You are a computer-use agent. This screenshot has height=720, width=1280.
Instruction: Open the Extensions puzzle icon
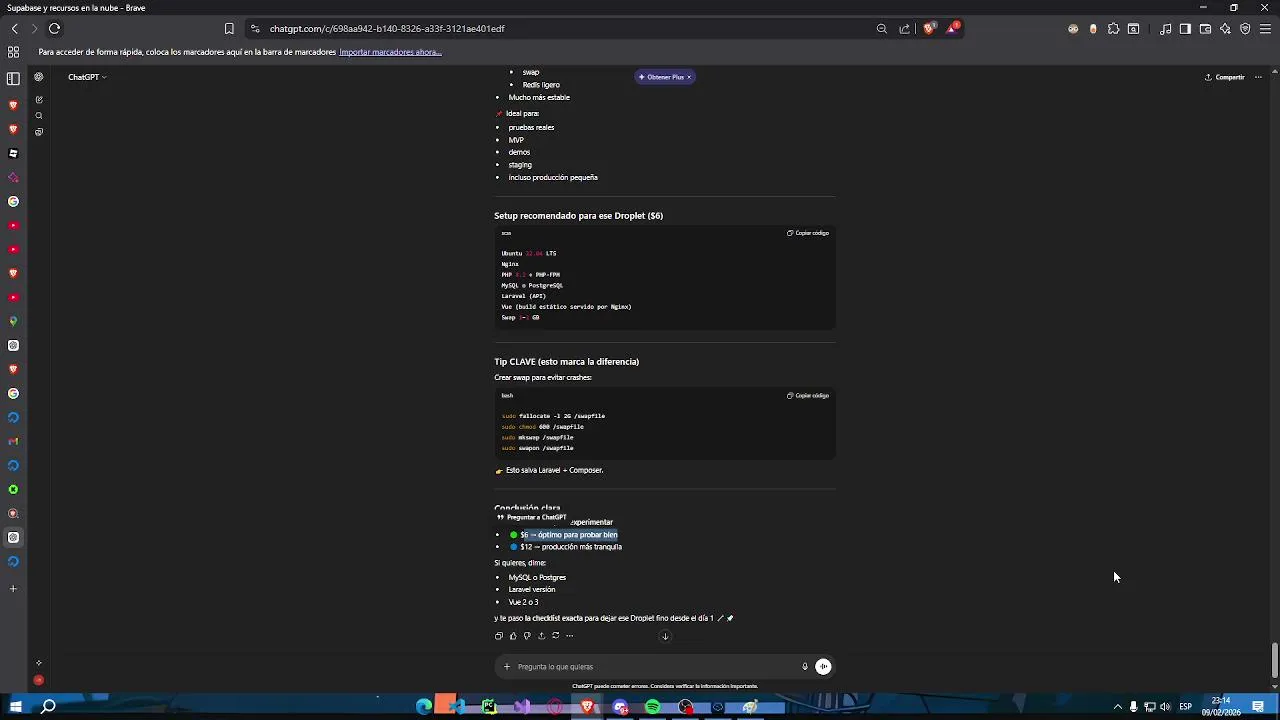[1113, 29]
